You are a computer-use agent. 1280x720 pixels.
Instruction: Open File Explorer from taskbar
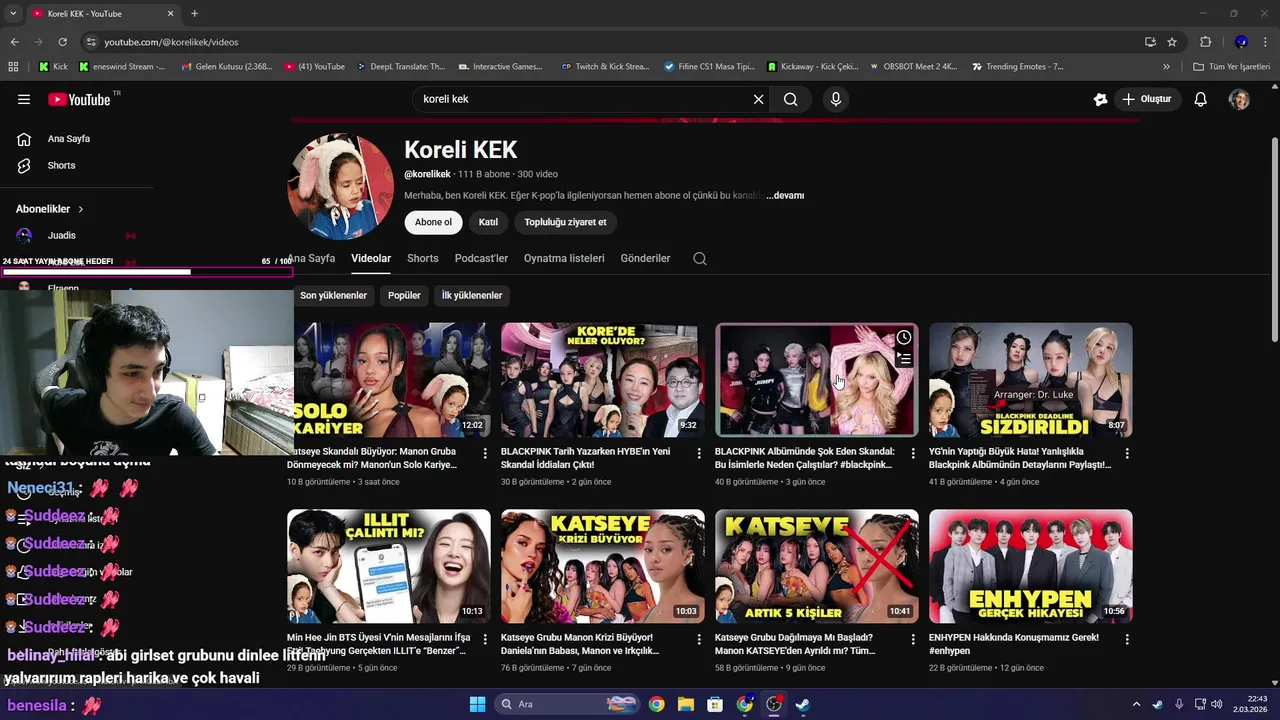coord(686,704)
